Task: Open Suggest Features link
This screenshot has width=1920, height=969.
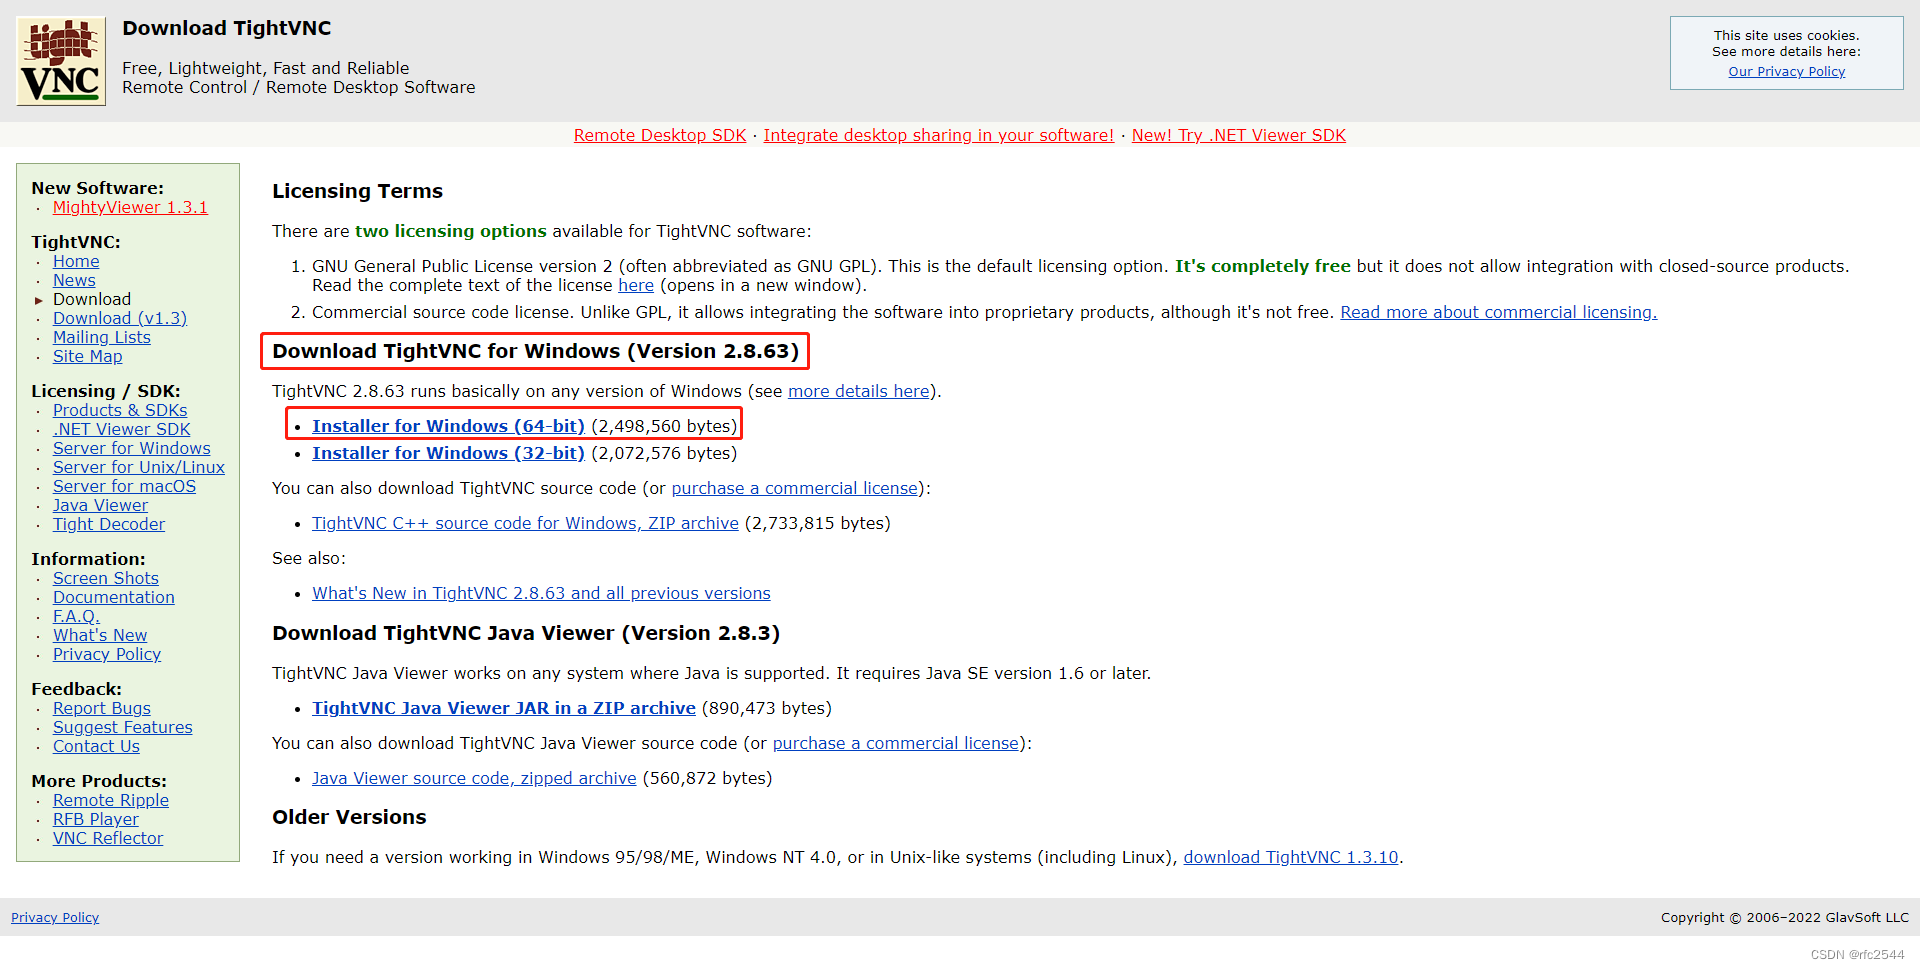Action: pyautogui.click(x=123, y=727)
